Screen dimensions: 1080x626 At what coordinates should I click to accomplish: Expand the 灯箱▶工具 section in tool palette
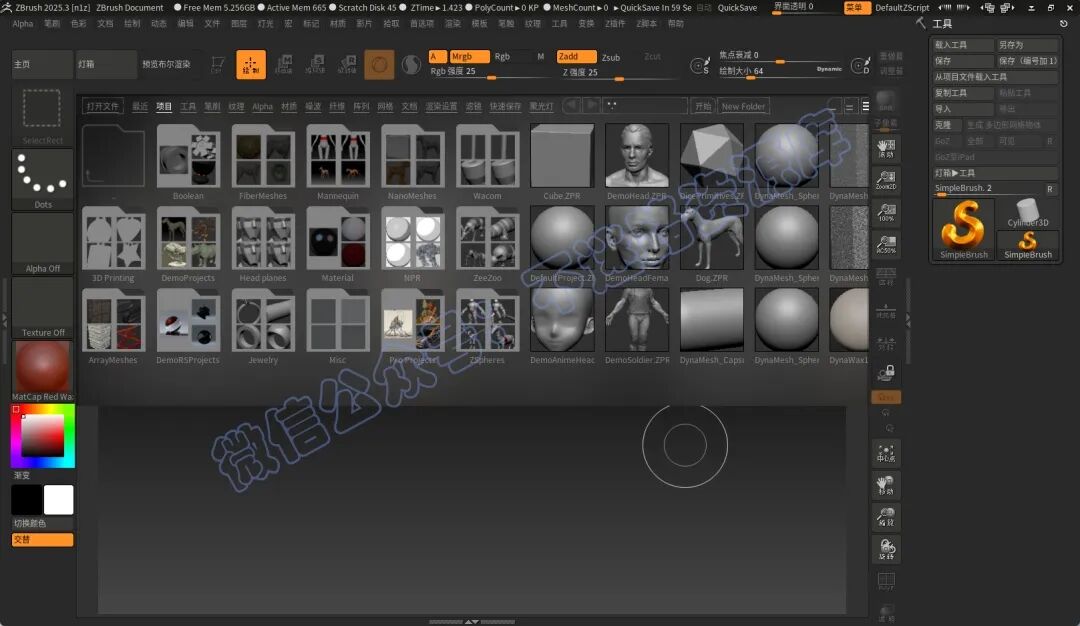pyautogui.click(x=995, y=173)
